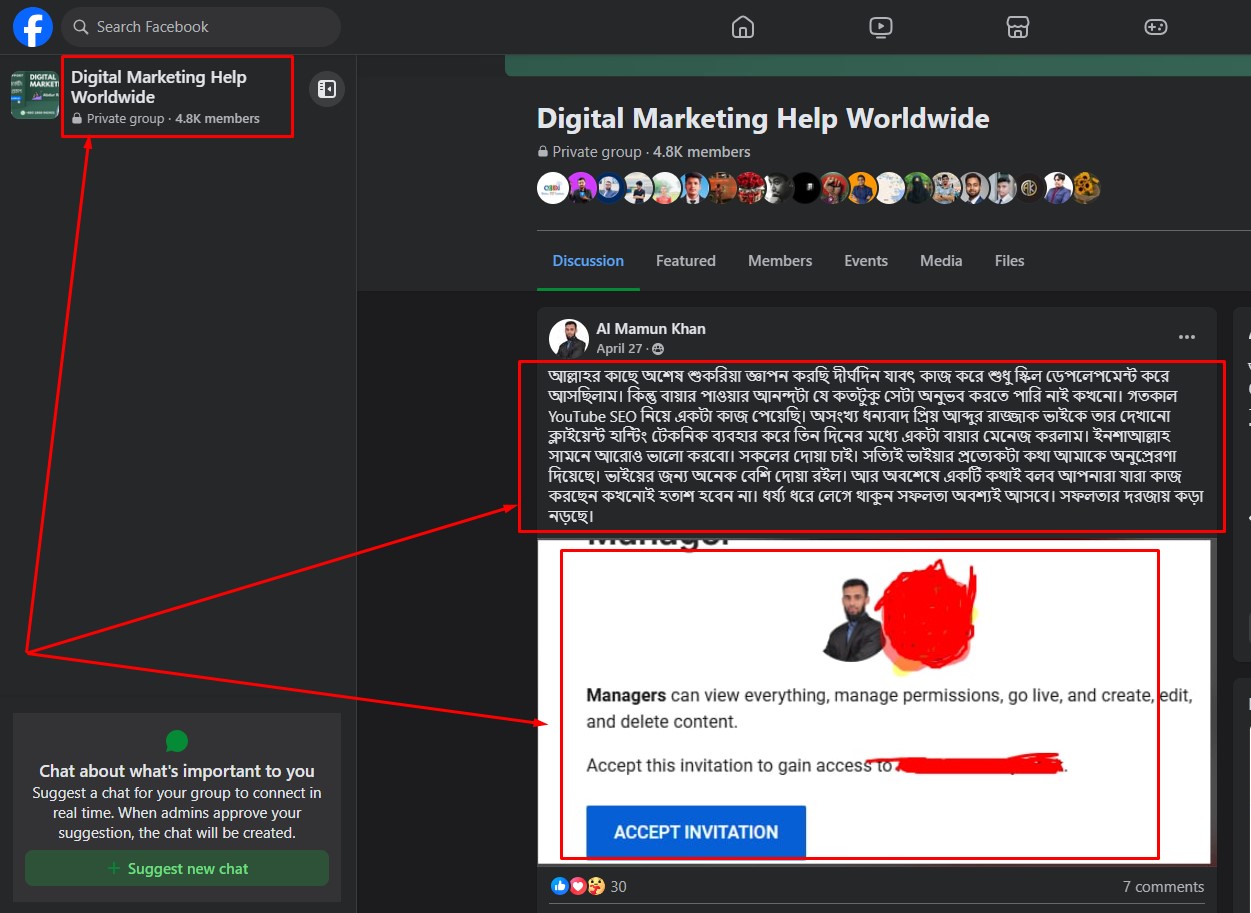Image resolution: width=1251 pixels, height=913 pixels.
Task: Open the post's invitation screenshot image
Action: pyautogui.click(x=876, y=701)
